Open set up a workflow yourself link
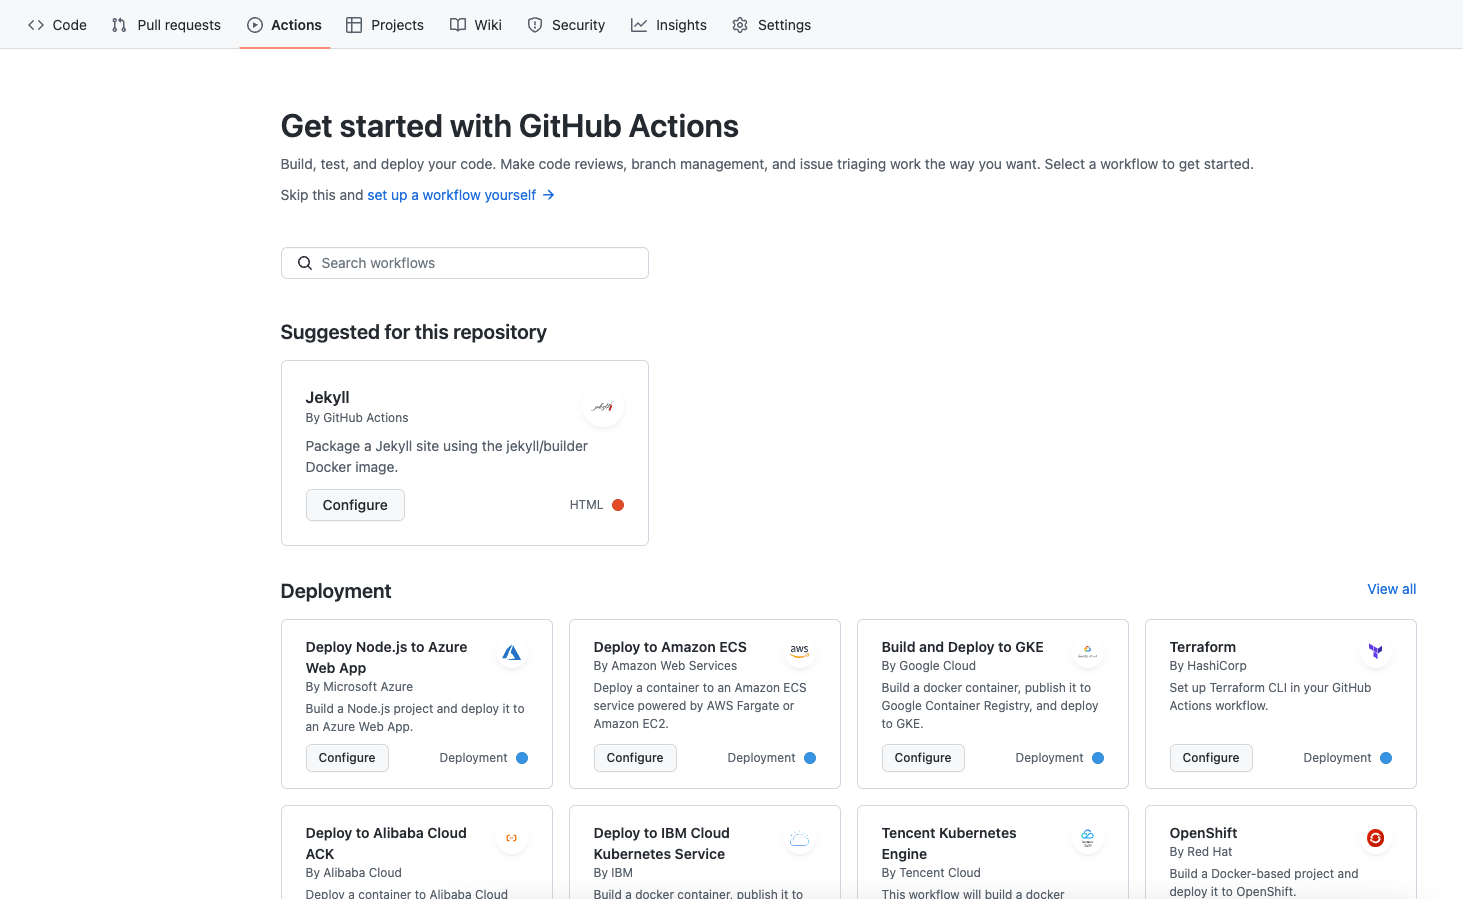This screenshot has height=899, width=1463. (x=450, y=195)
